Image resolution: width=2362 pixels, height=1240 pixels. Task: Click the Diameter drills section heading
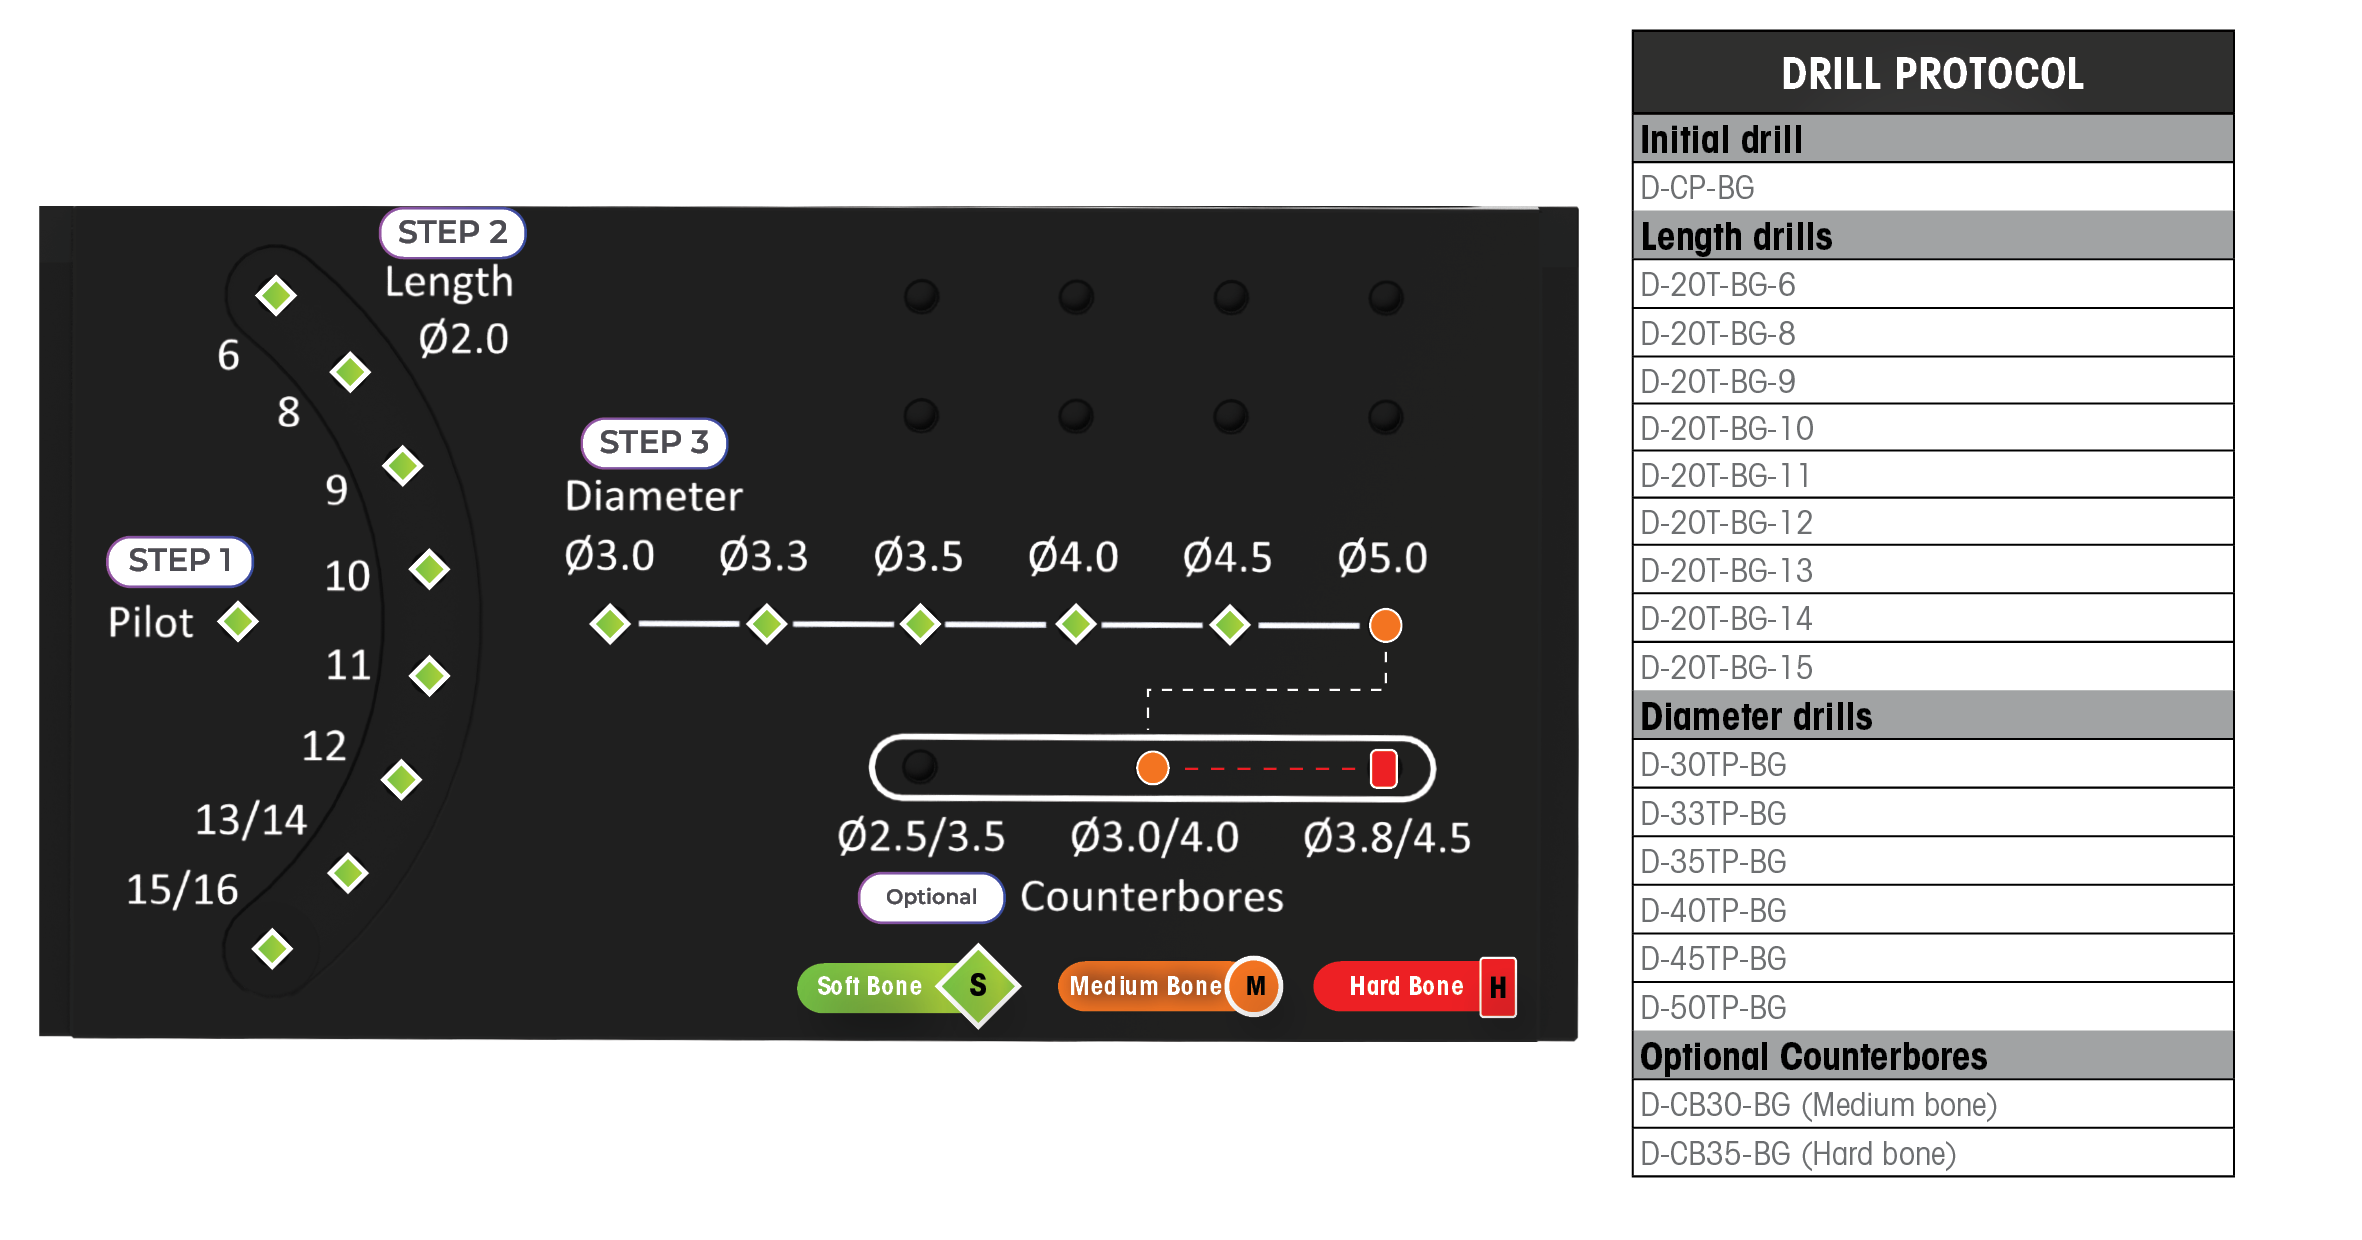click(x=1932, y=716)
